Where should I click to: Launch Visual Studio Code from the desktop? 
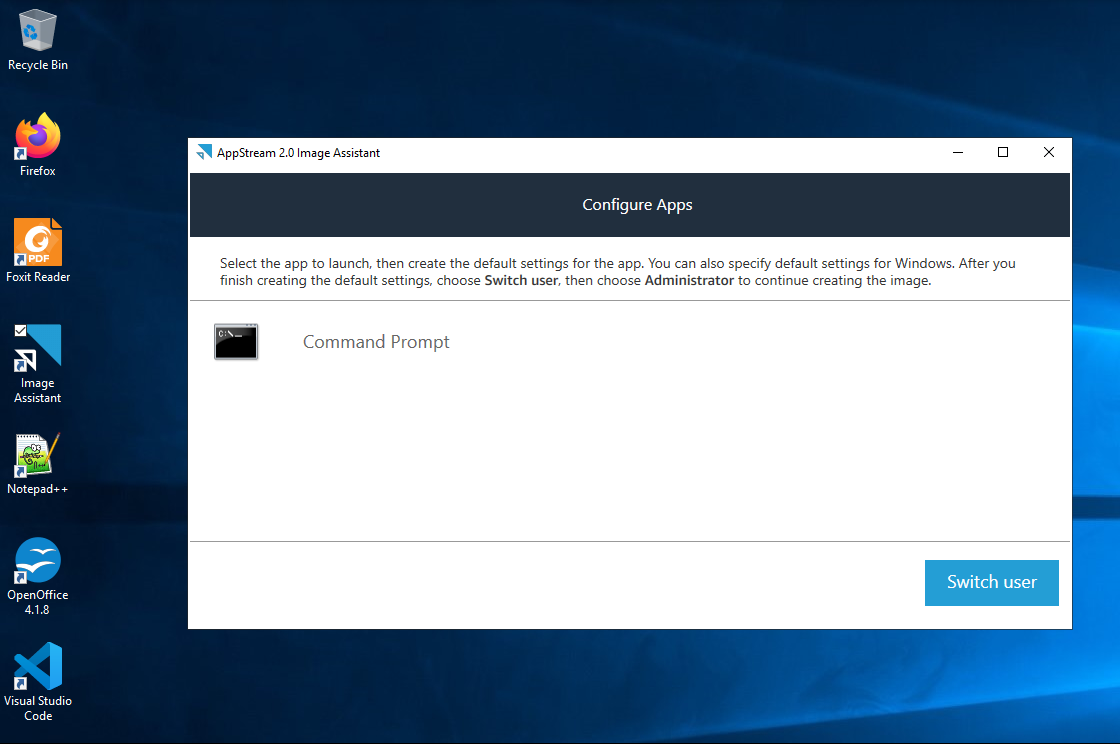coord(38,667)
